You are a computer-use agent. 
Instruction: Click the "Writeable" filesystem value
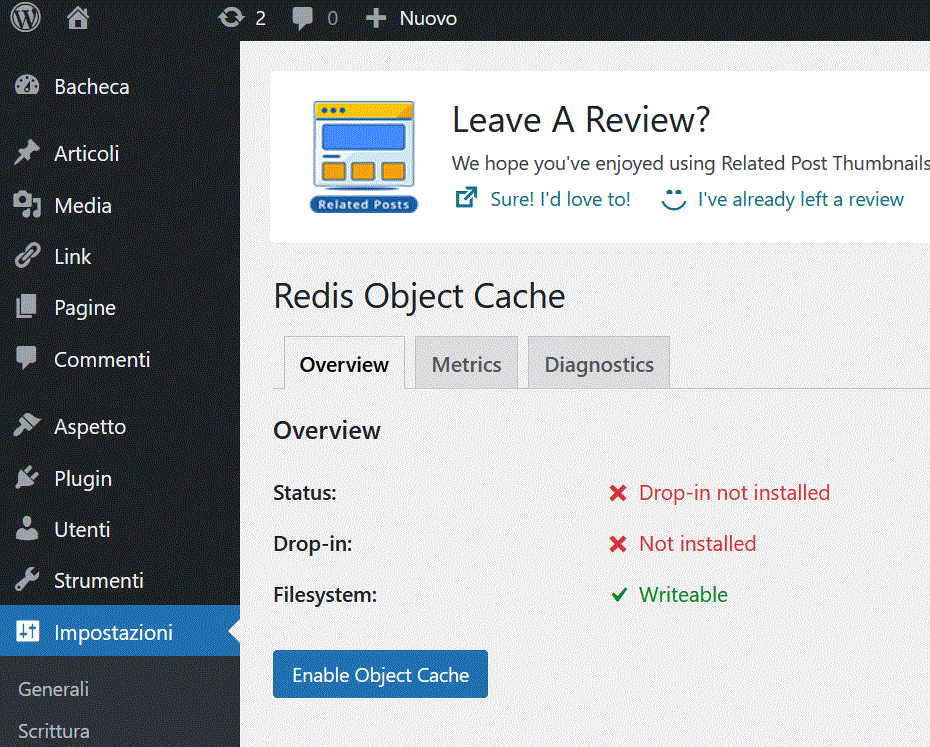(683, 595)
